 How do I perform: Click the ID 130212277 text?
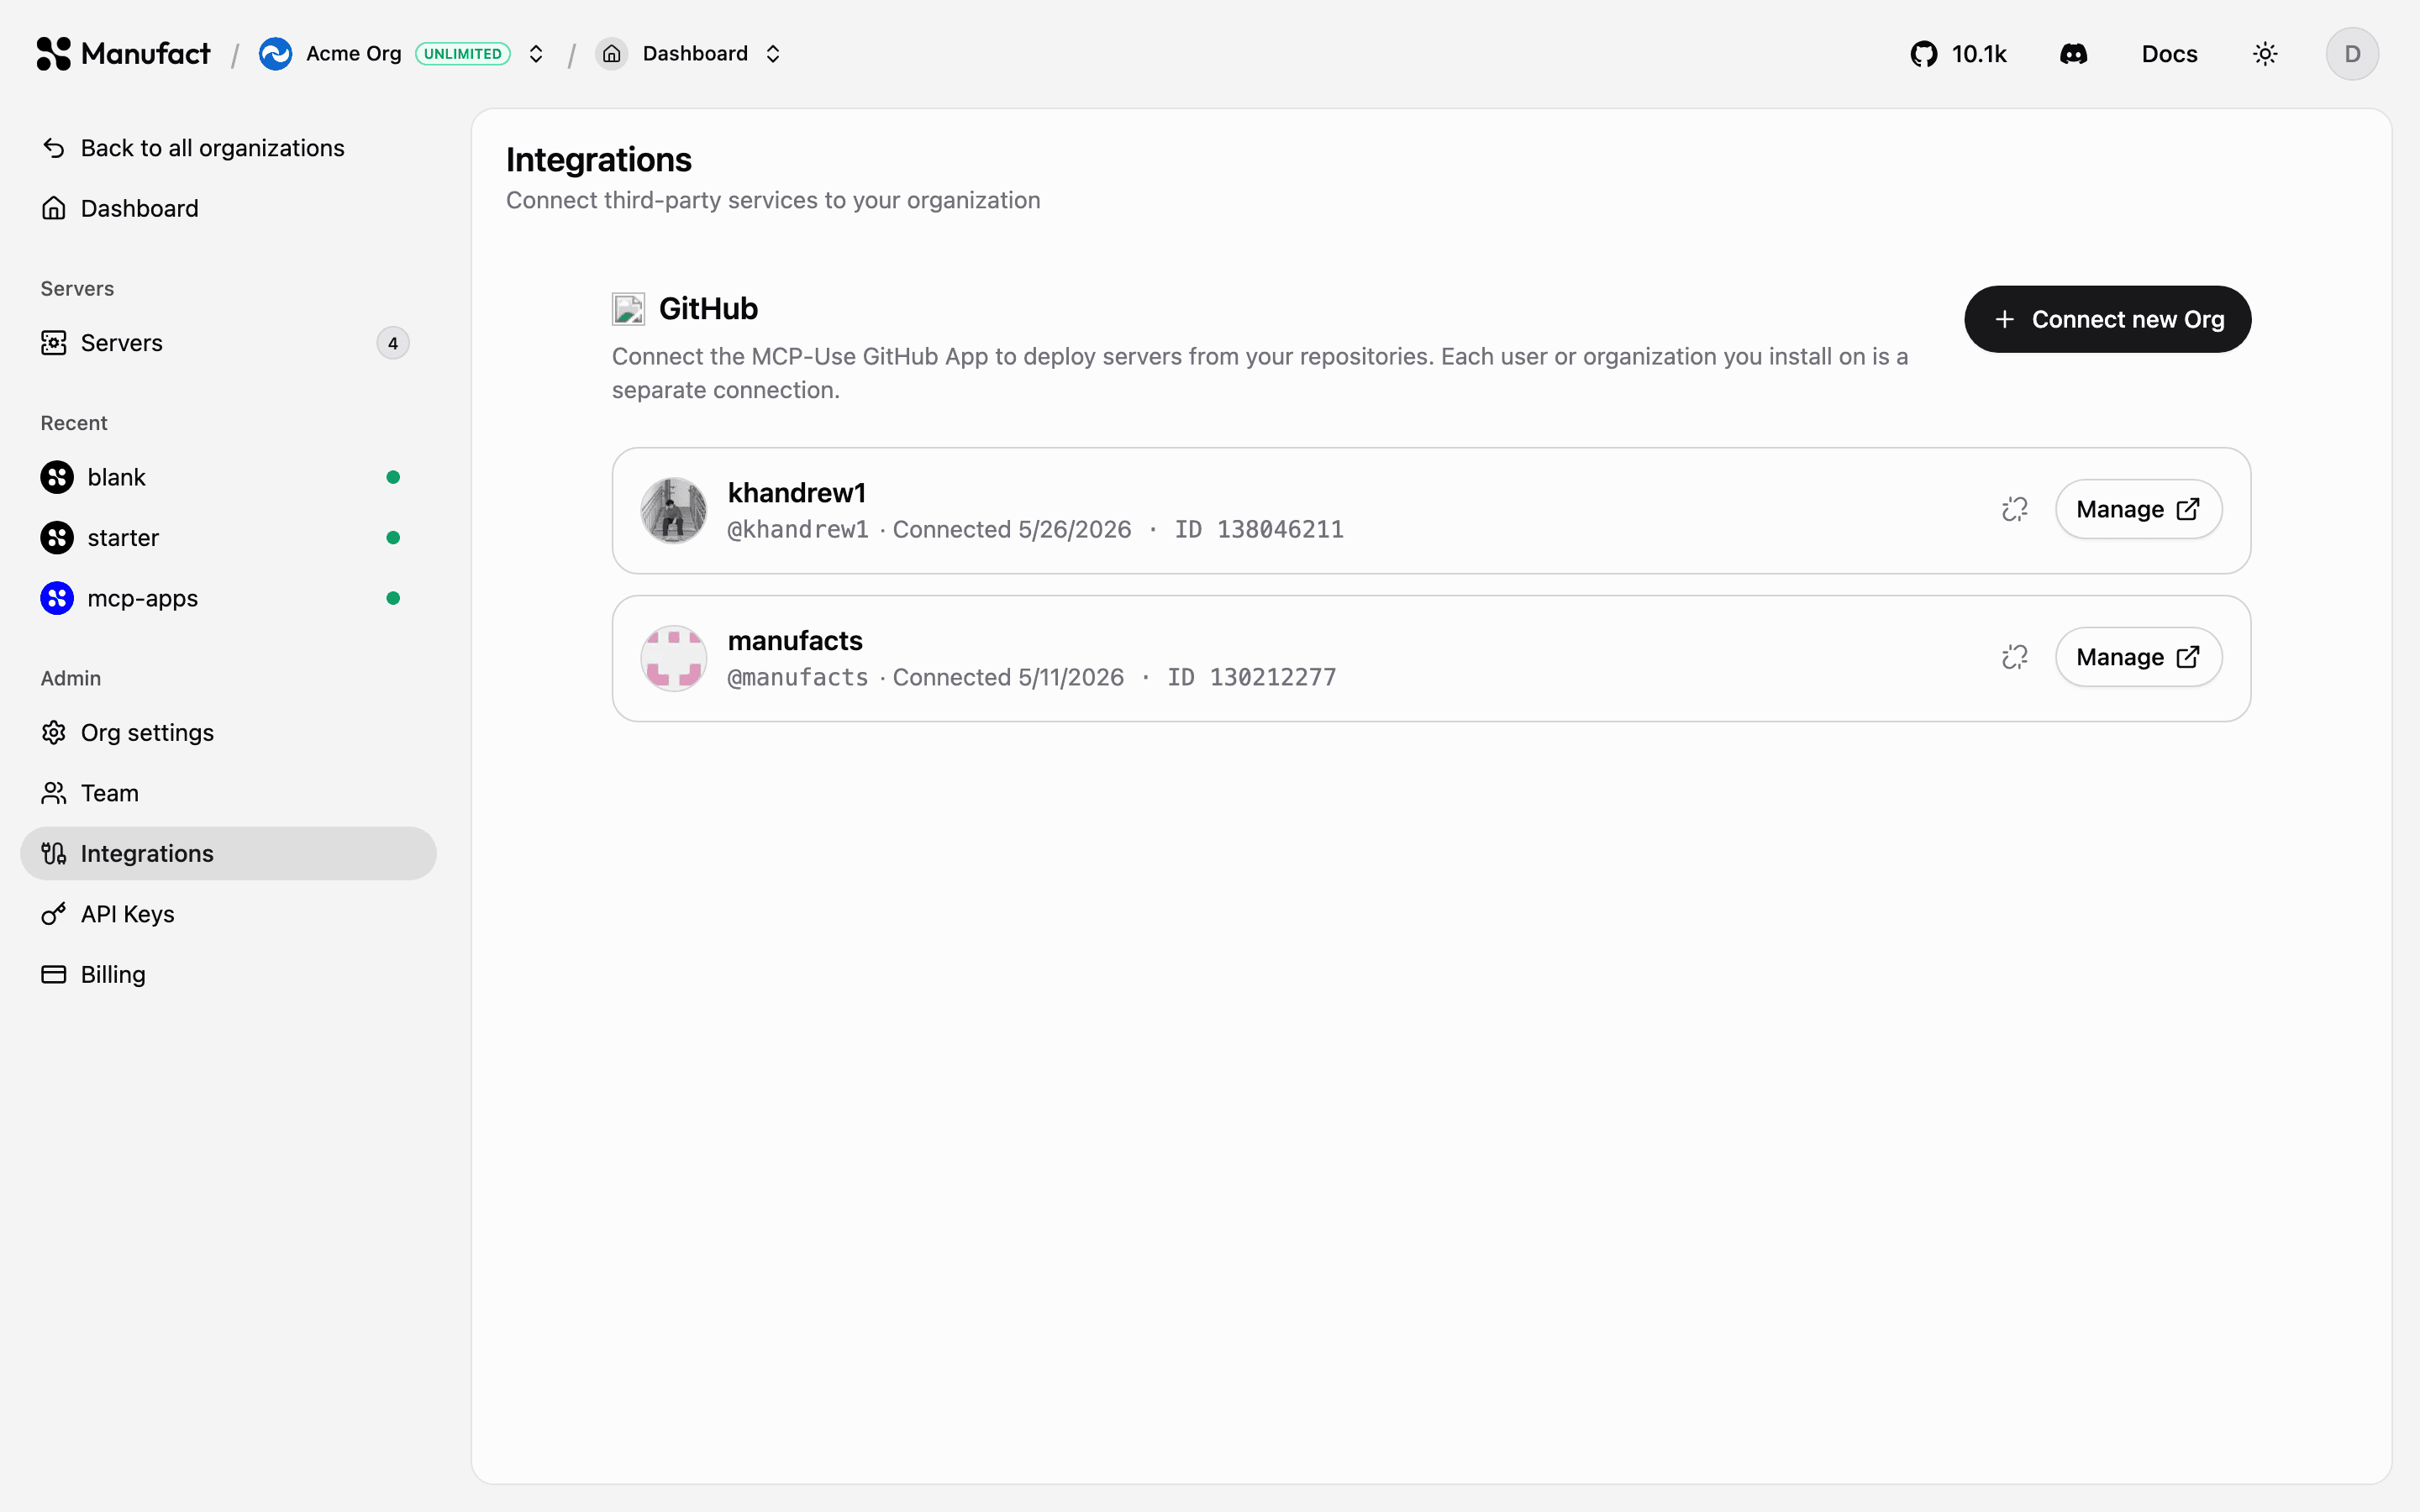(1251, 677)
